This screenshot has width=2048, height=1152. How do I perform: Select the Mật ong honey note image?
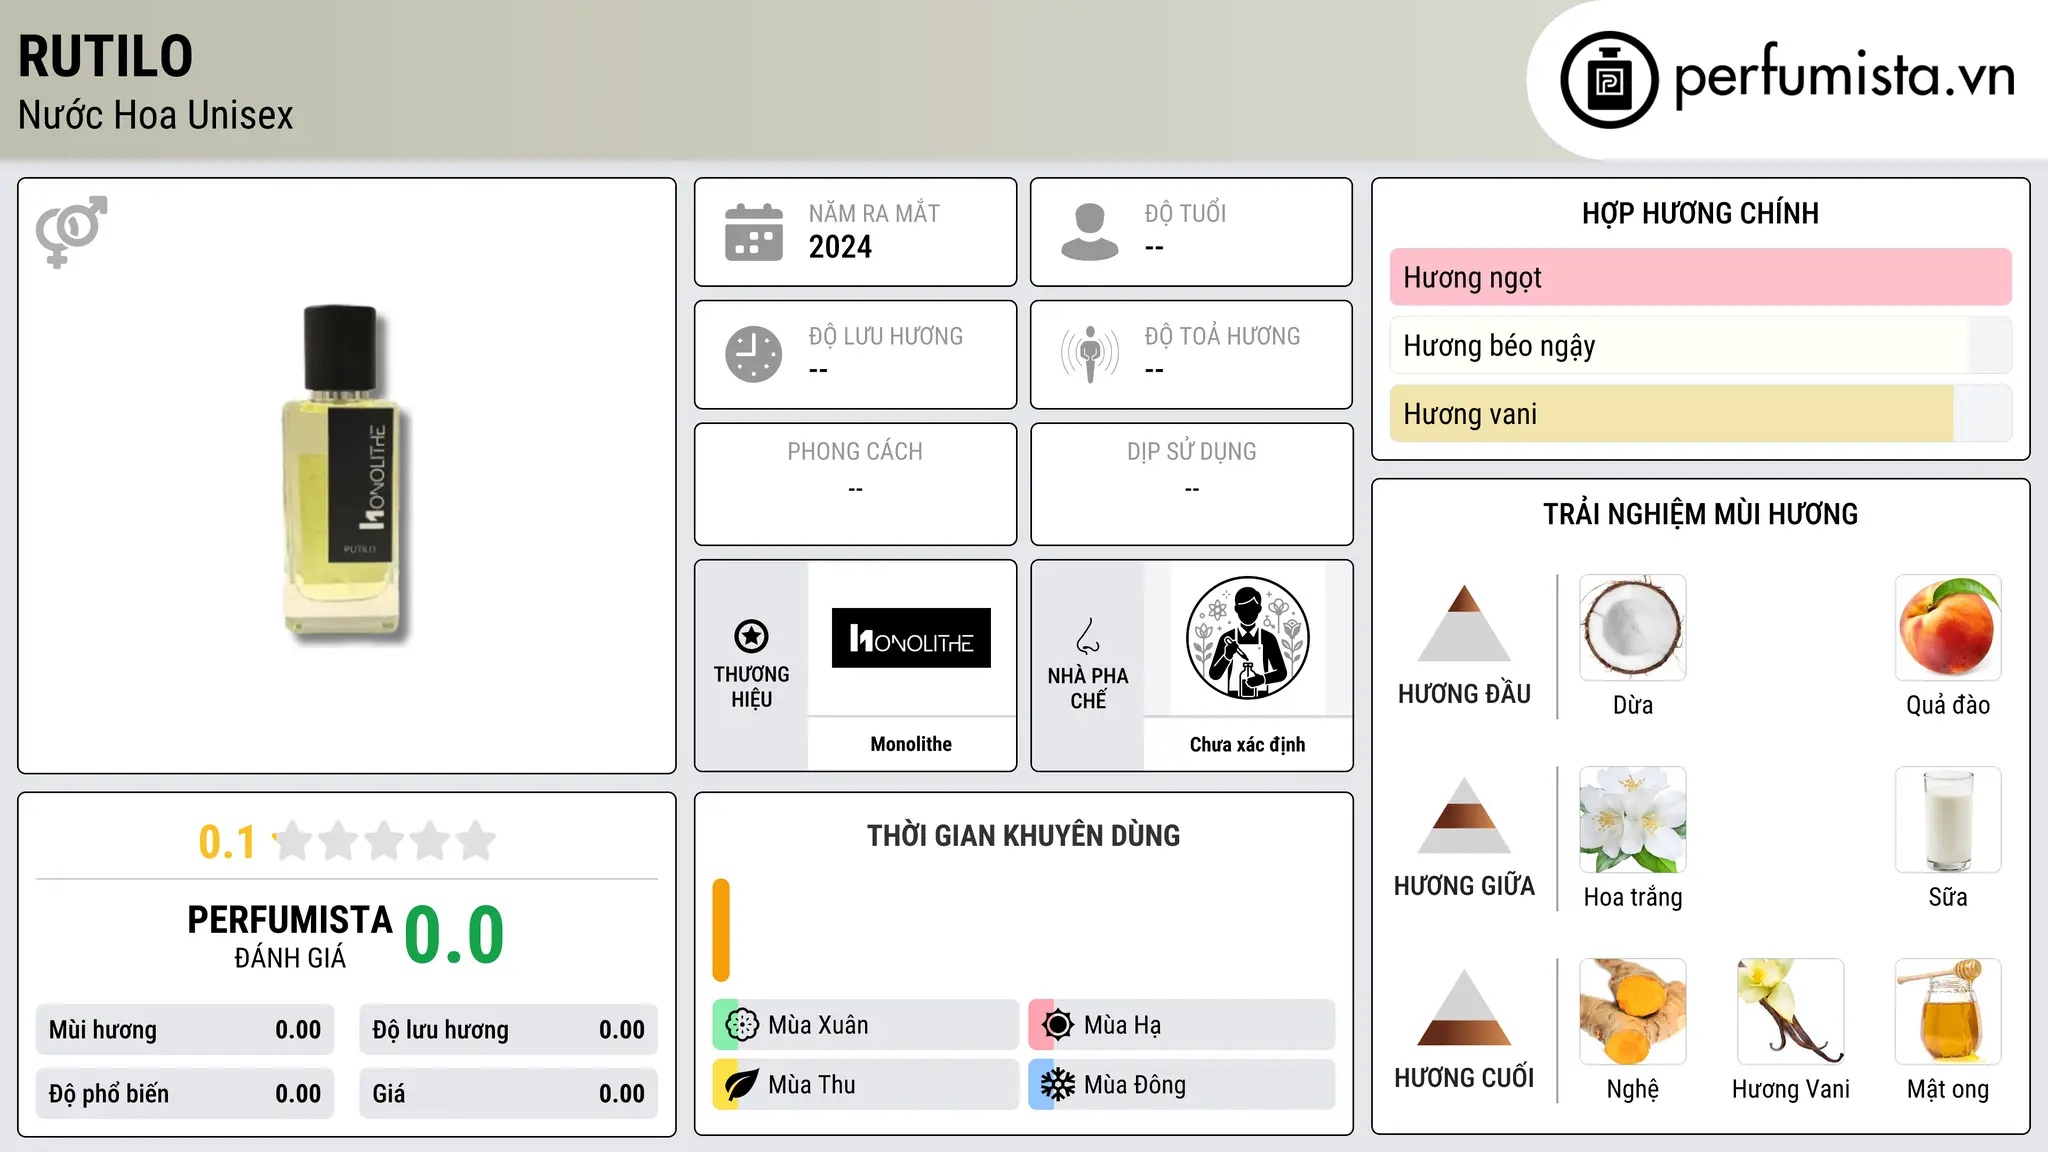pyautogui.click(x=1948, y=1012)
